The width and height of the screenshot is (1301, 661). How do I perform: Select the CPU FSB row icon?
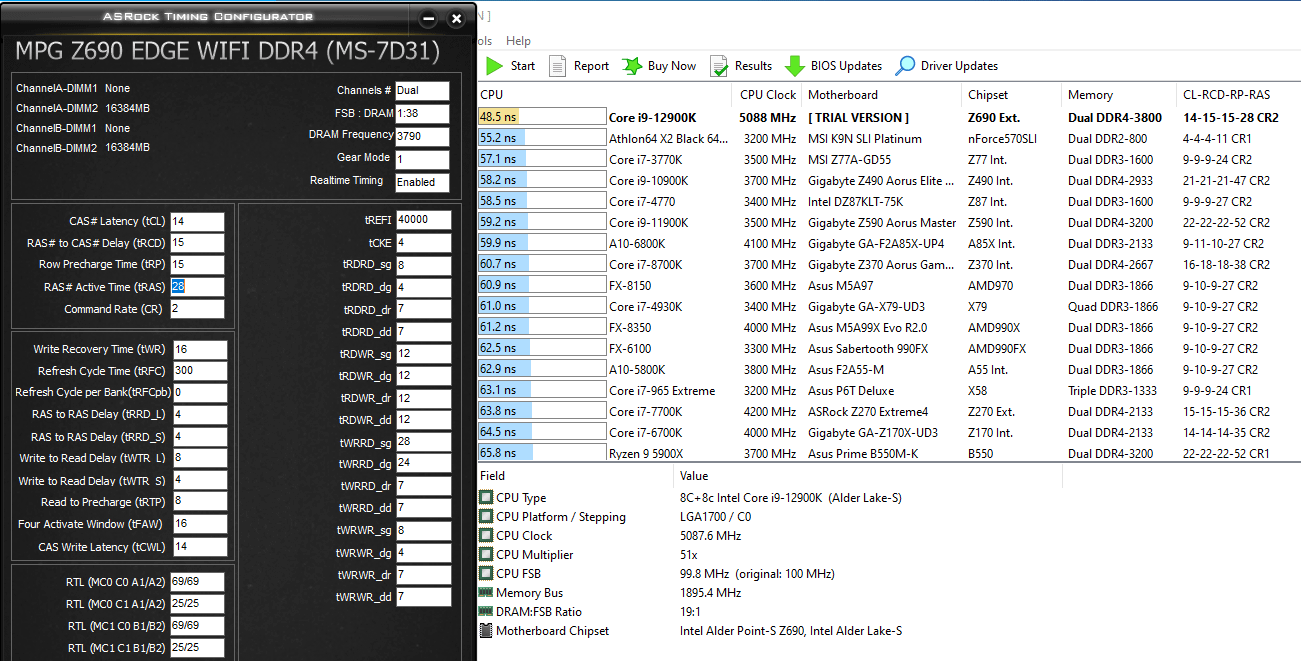point(486,574)
